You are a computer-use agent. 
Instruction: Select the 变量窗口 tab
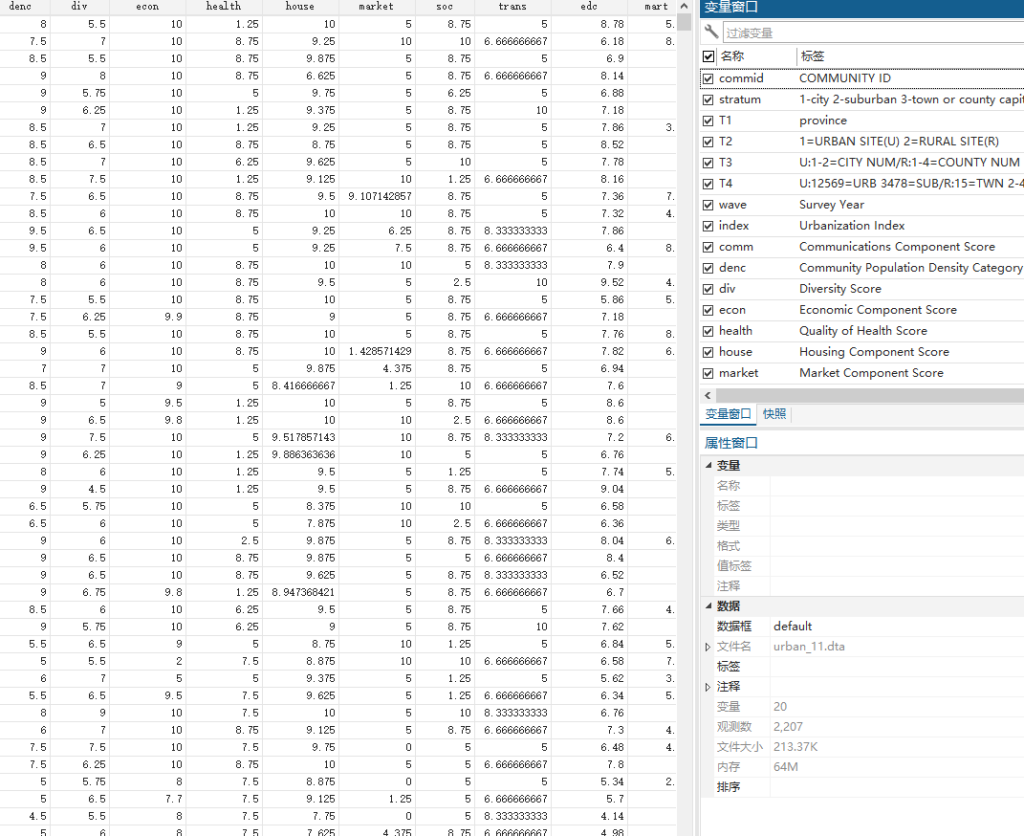click(728, 414)
